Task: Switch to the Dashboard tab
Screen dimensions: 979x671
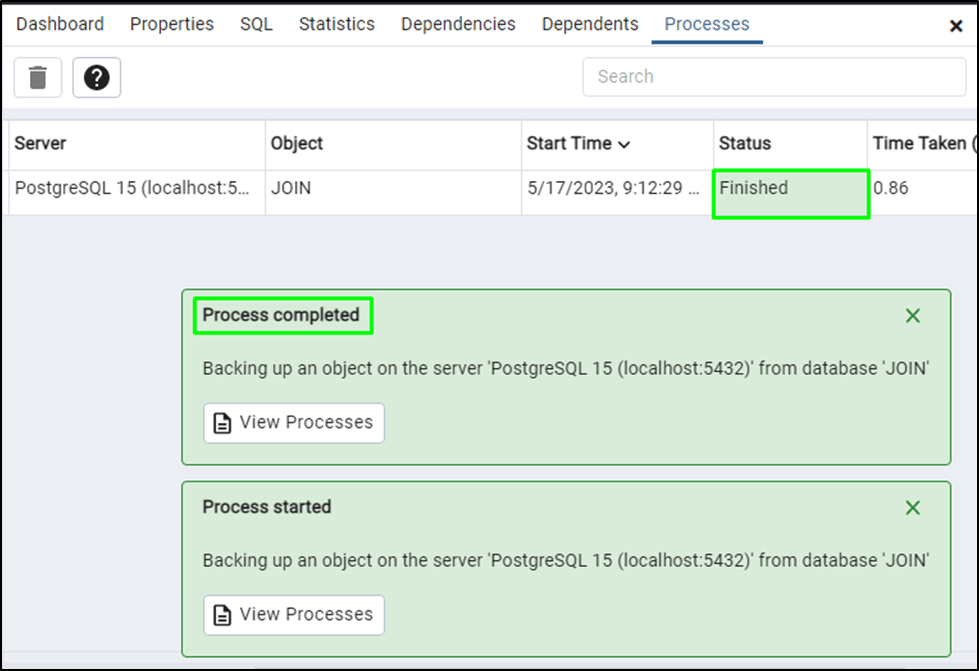Action: [60, 24]
